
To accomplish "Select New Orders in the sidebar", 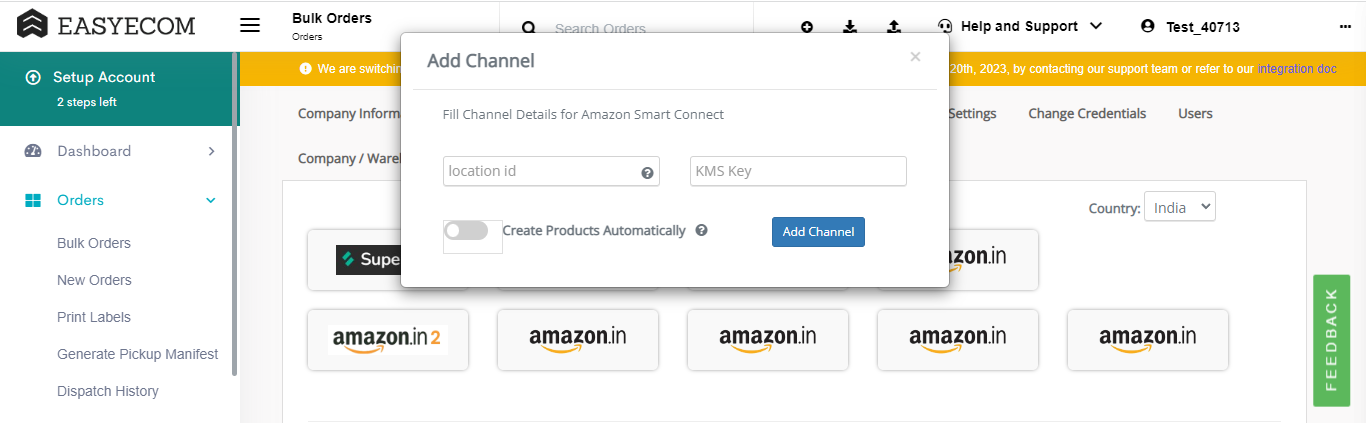I will coord(94,280).
